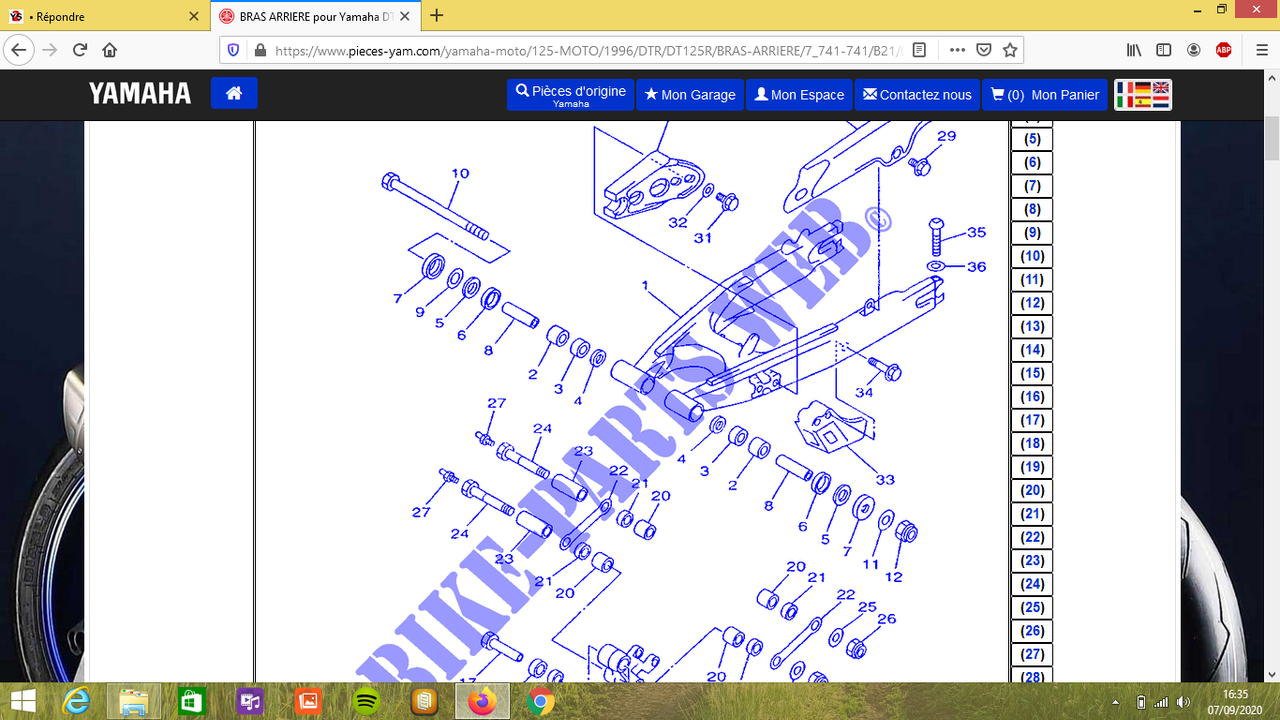Select part reference (9) in list
1280x720 pixels.
[x=1032, y=233]
